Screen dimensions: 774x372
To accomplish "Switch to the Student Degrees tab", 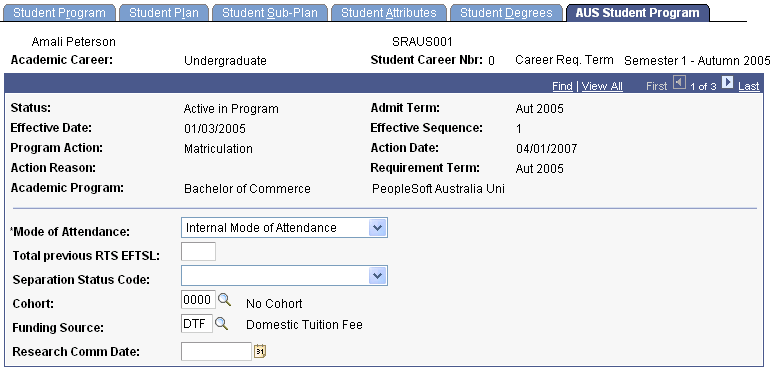I will (x=506, y=13).
